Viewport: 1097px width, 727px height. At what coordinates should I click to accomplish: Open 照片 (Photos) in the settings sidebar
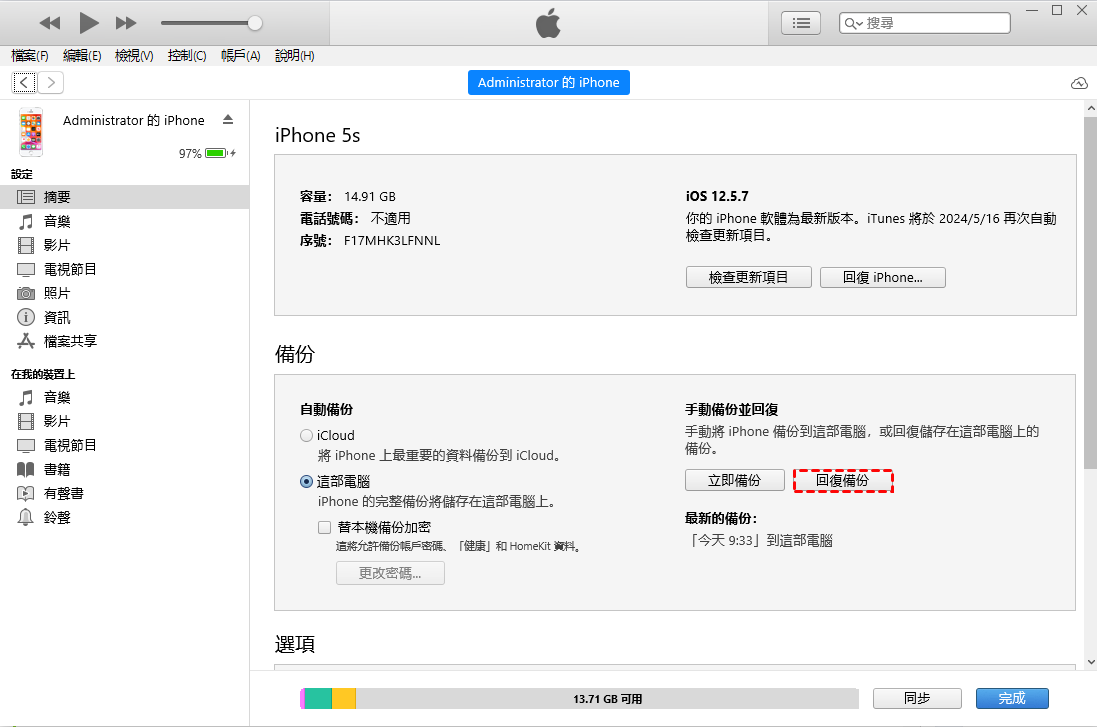click(x=57, y=293)
